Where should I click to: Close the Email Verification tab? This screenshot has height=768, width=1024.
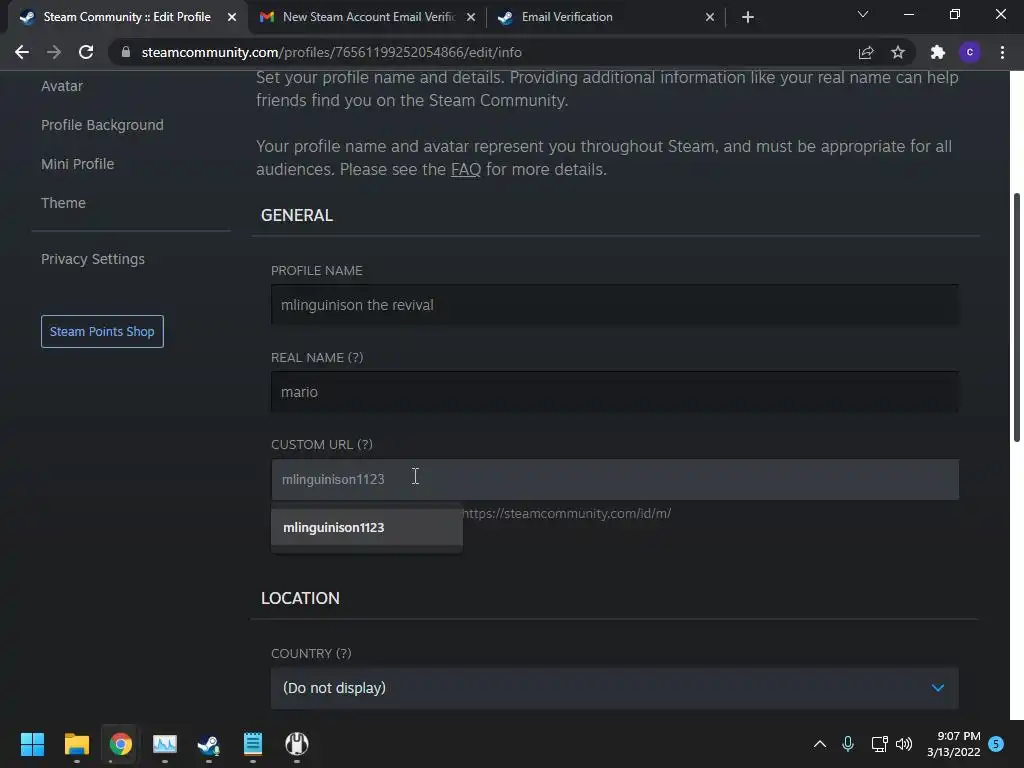710,17
